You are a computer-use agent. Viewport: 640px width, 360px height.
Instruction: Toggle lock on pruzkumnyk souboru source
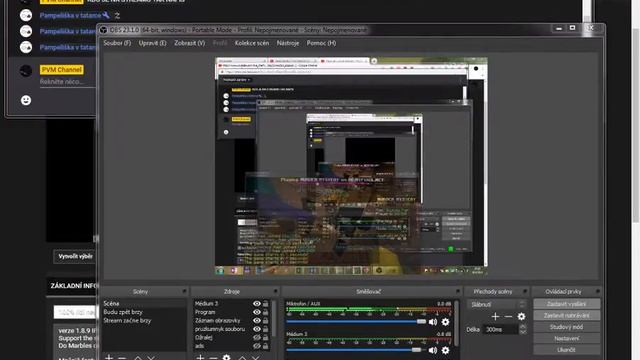[x=266, y=329]
